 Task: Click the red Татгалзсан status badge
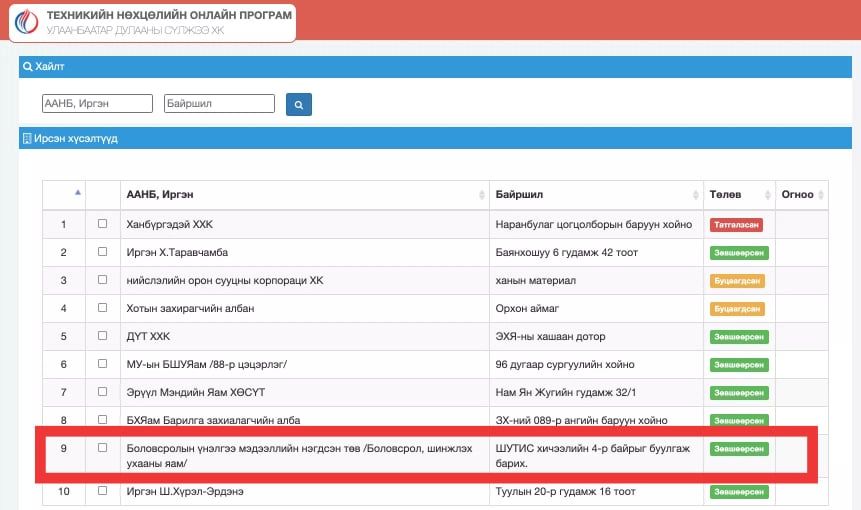737,225
